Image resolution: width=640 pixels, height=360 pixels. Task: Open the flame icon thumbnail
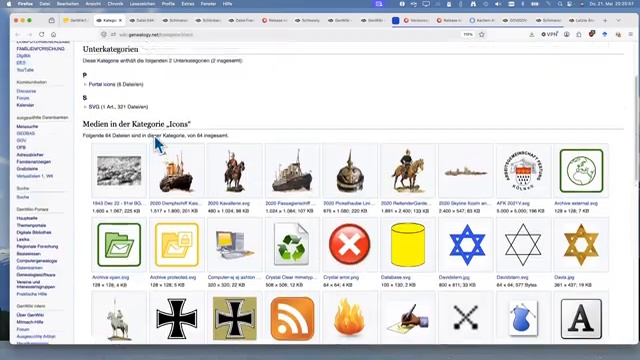(350, 318)
